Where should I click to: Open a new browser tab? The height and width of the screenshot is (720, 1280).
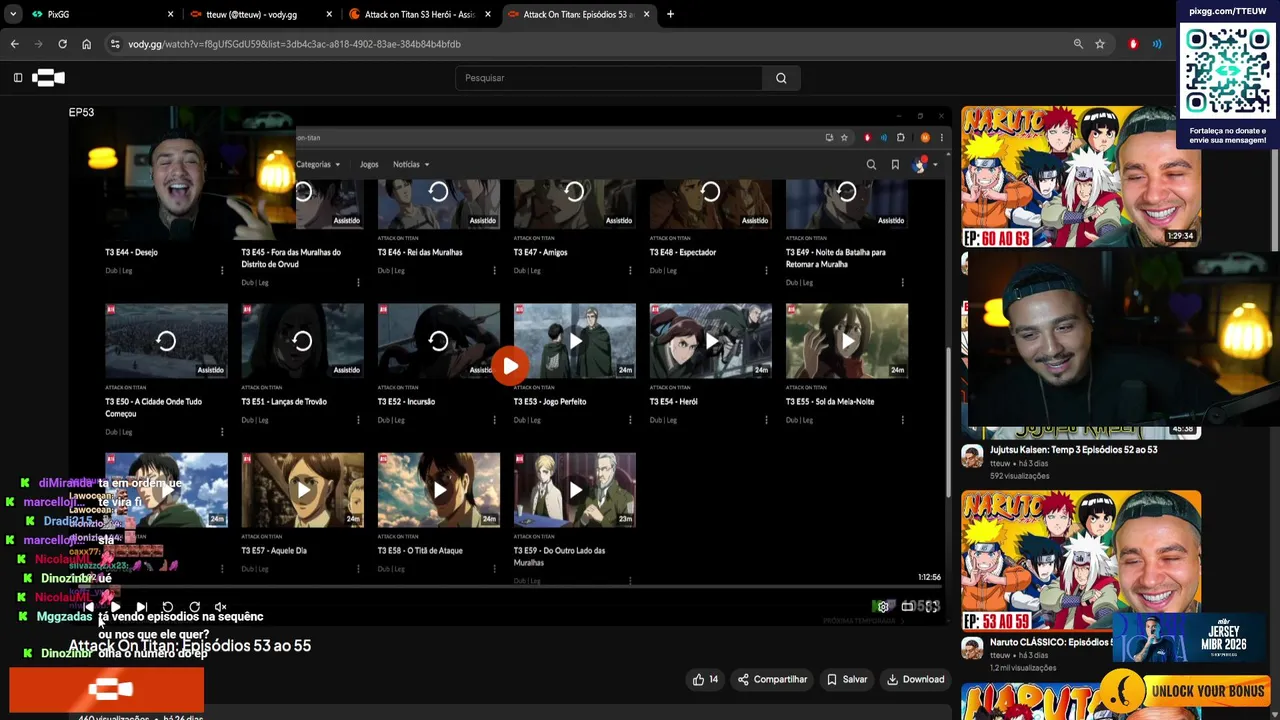click(670, 14)
